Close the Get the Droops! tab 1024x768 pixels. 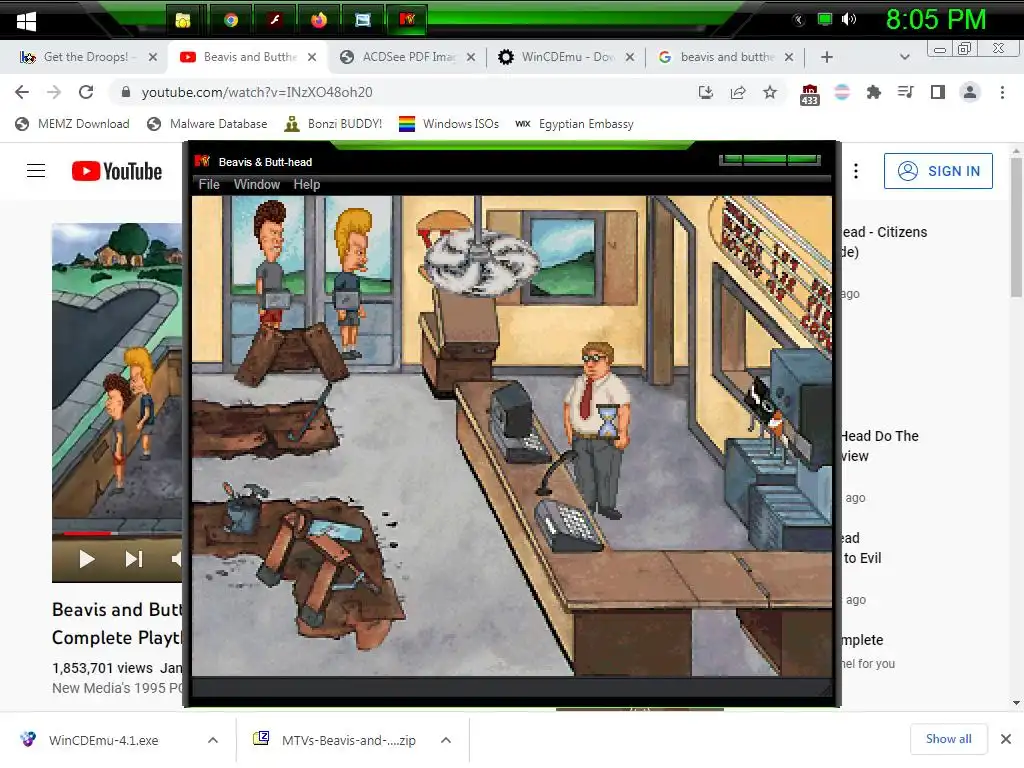pyautogui.click(x=153, y=57)
